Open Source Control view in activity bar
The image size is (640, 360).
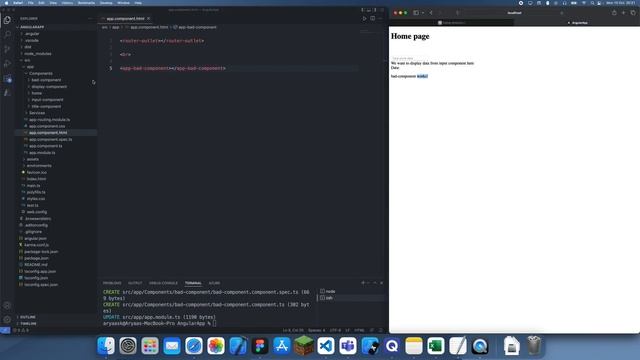point(7,49)
